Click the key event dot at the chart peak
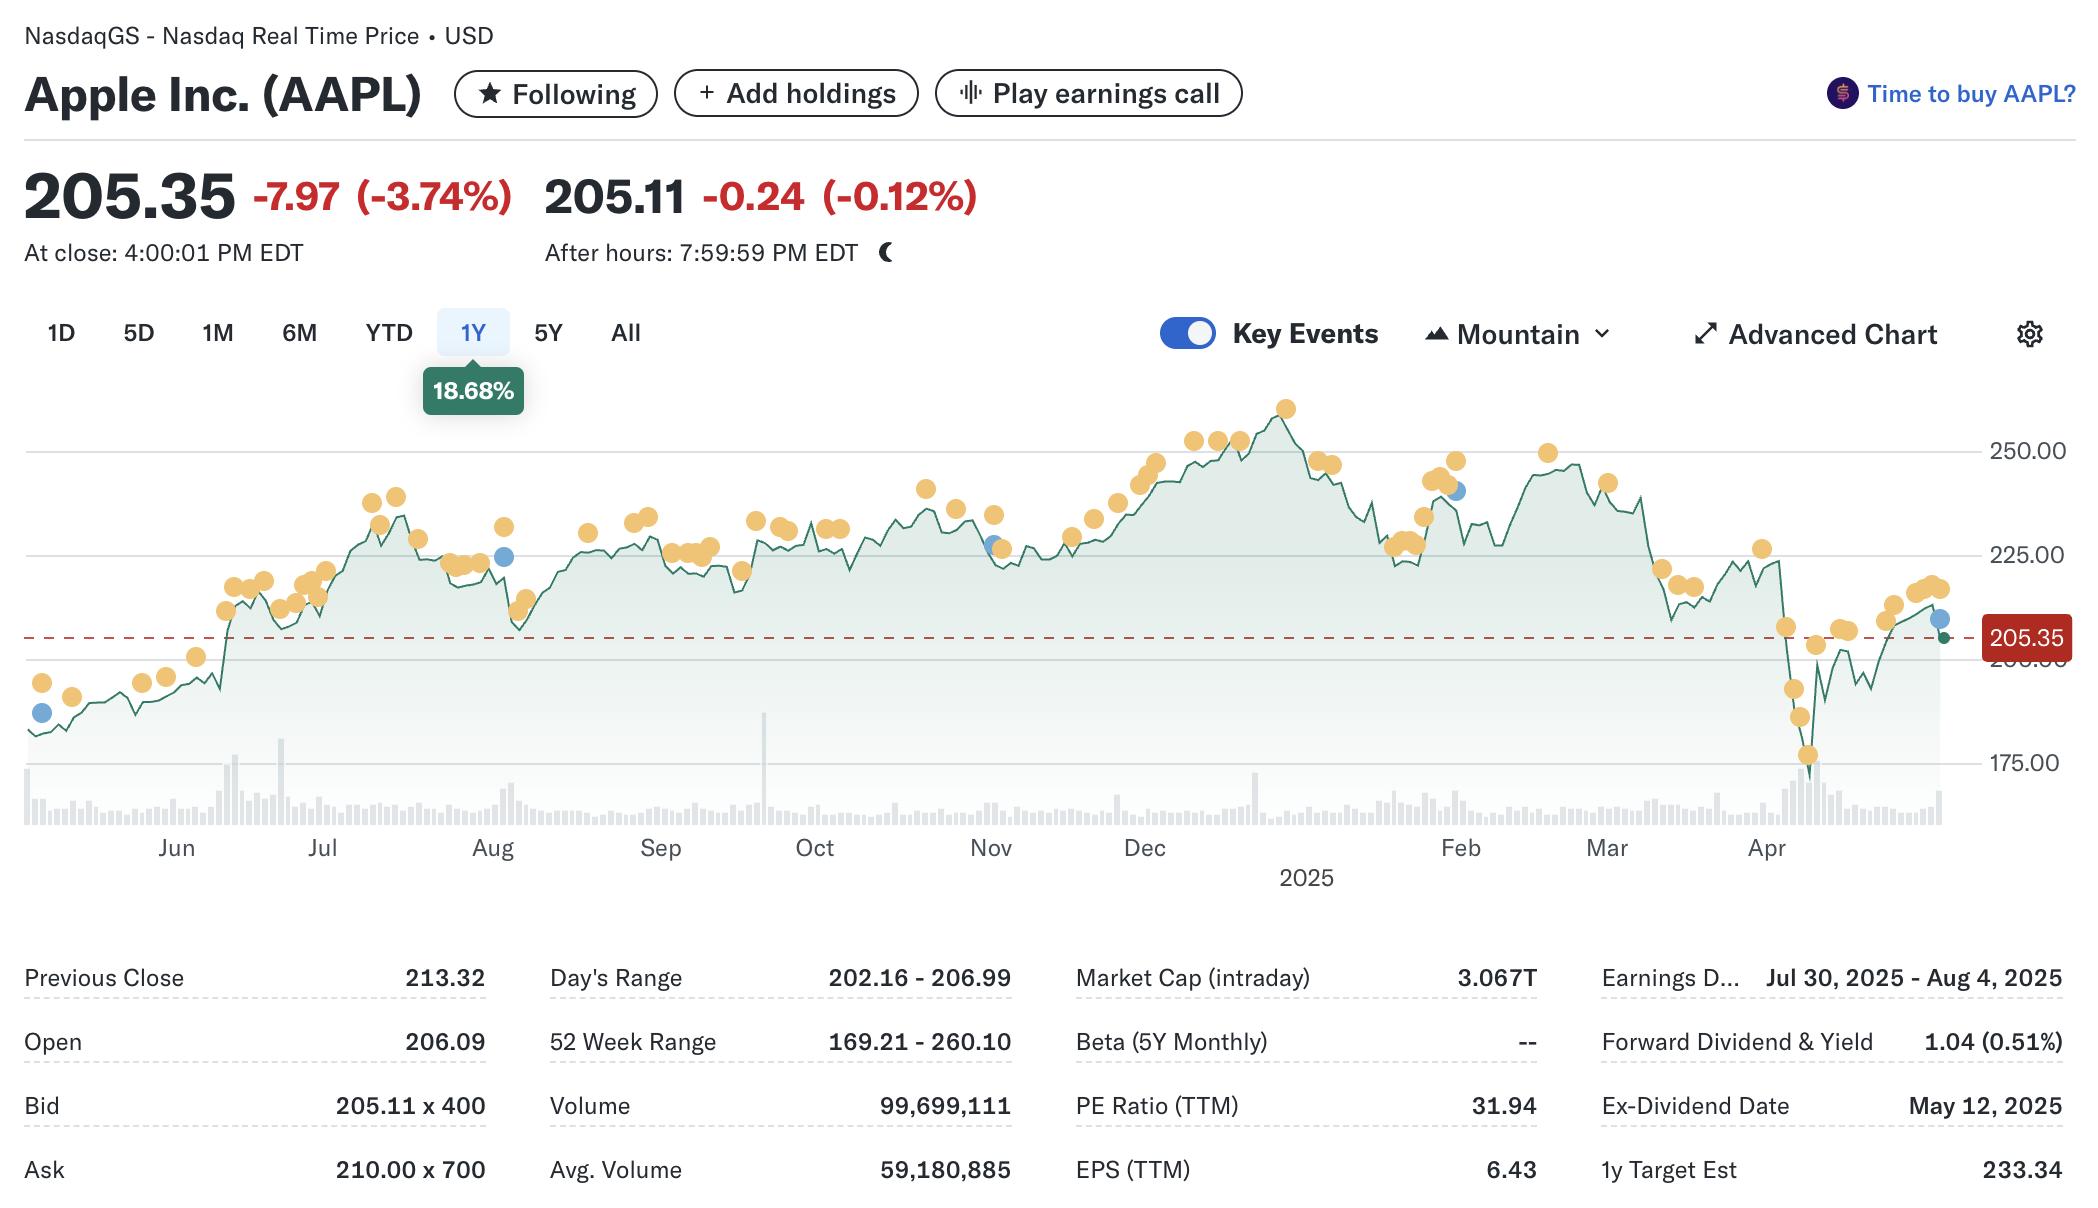Image resolution: width=2098 pixels, height=1208 pixels. 1286,409
